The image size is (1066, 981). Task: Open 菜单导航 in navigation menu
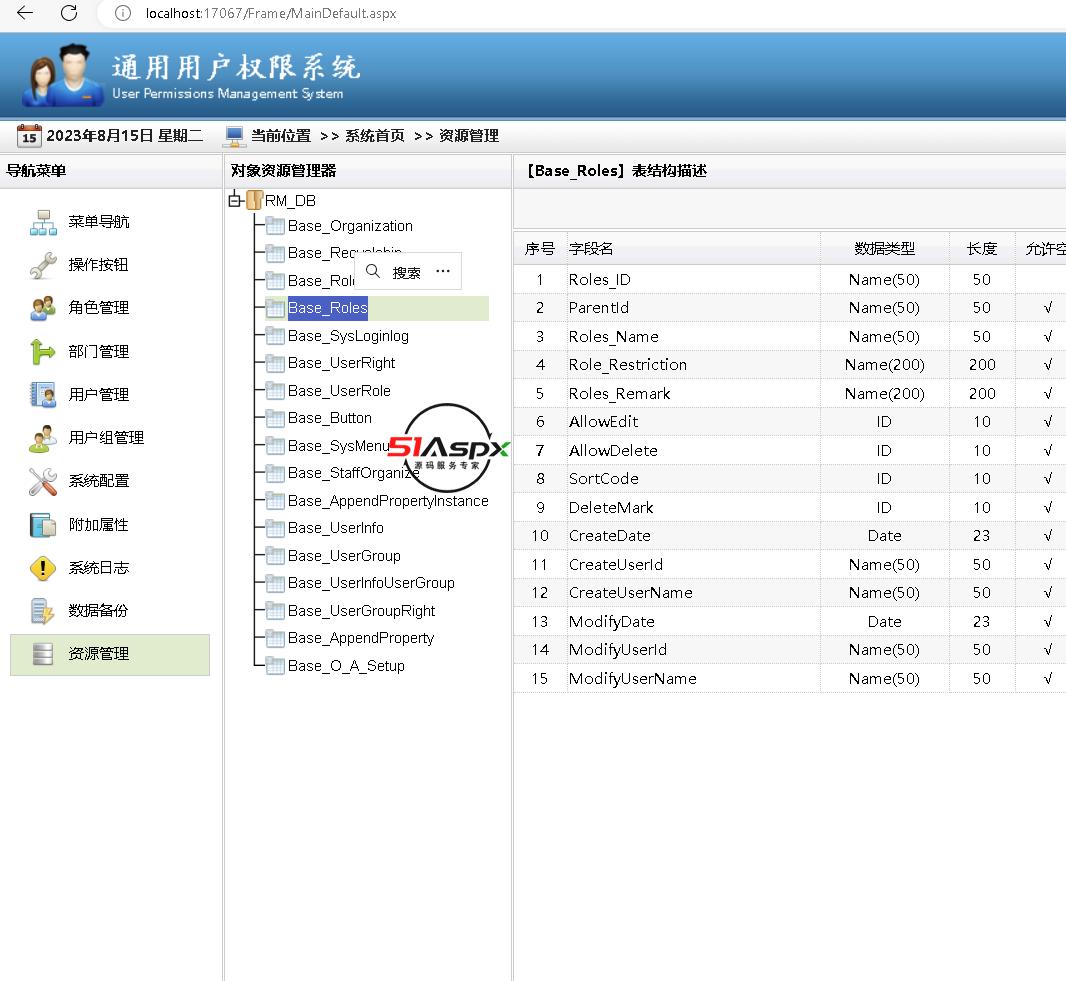pos(99,222)
